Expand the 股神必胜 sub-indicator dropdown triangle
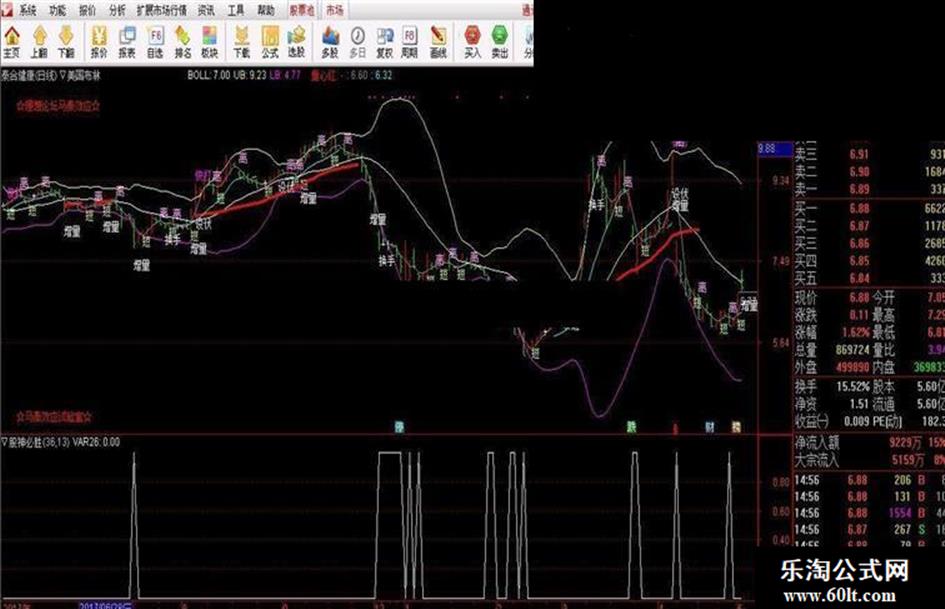 [5, 442]
